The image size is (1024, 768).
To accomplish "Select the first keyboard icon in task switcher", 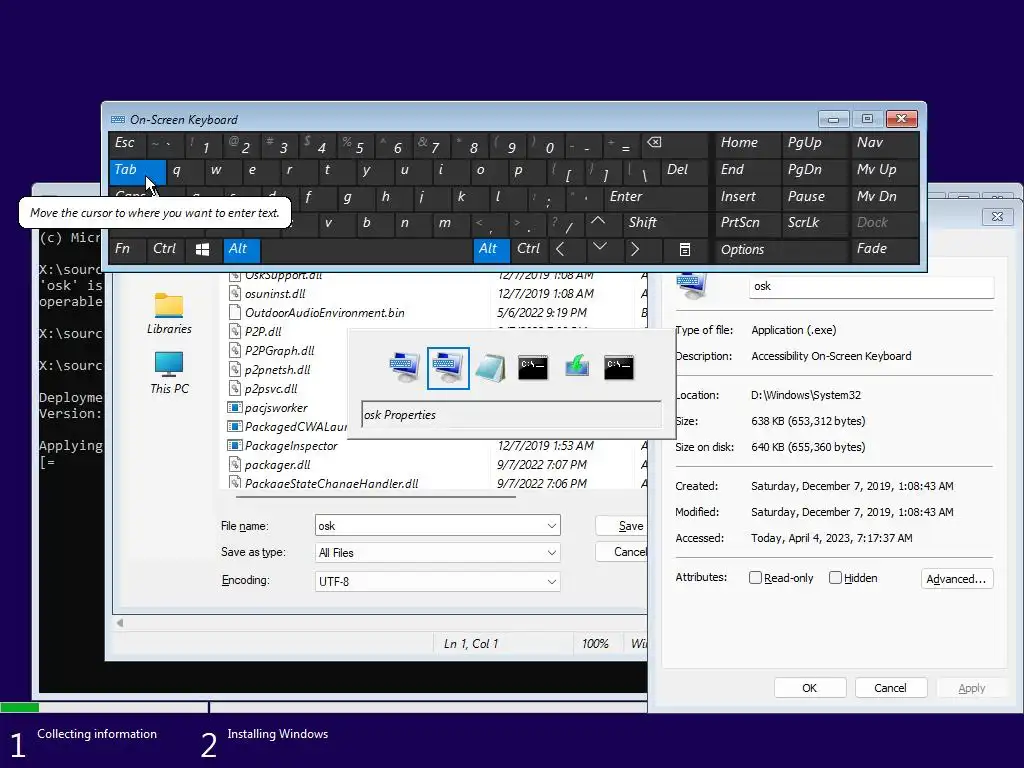I will pyautogui.click(x=405, y=367).
